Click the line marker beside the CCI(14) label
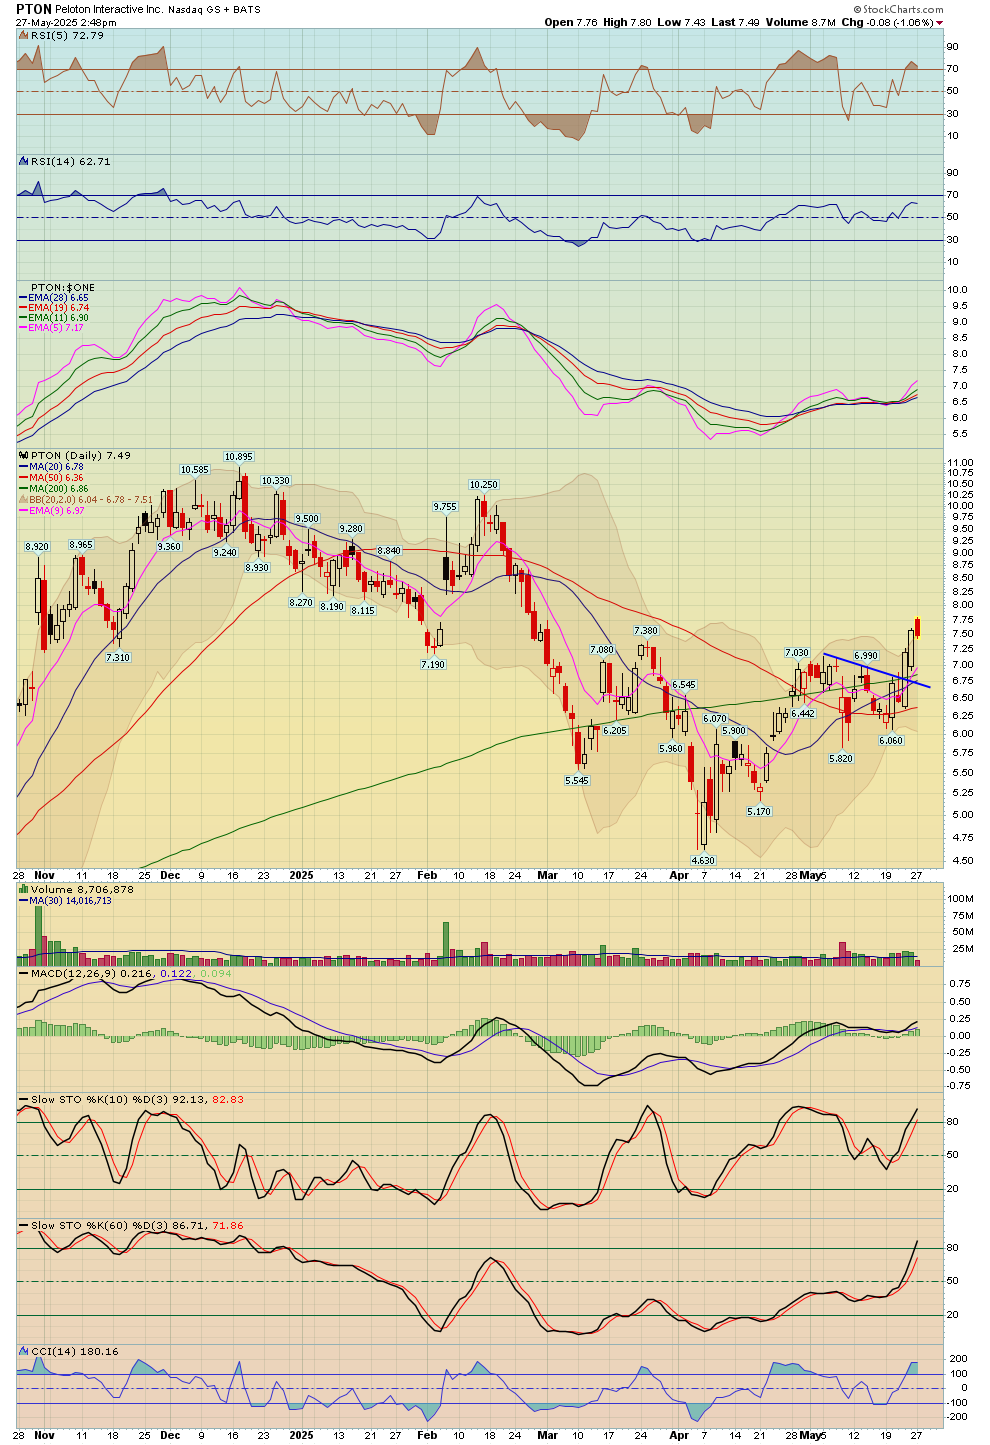Viewport: 990px width, 1445px height. coord(23,1351)
